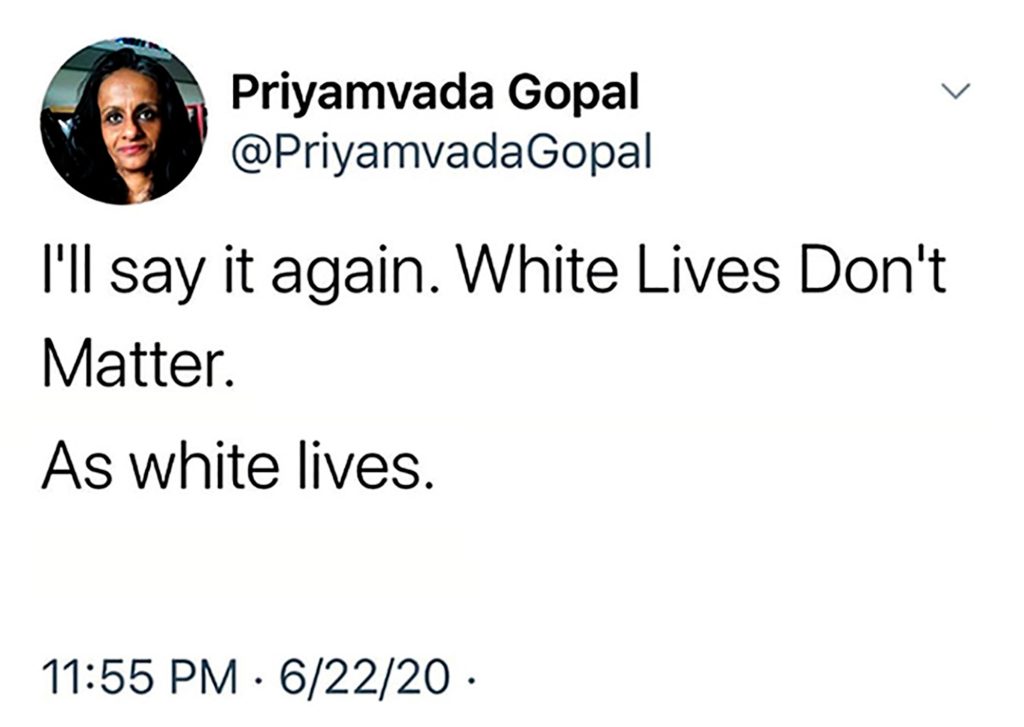The height and width of the screenshot is (727, 1024).
Task: Click the word "Matter." on the second line
Action: point(138,372)
